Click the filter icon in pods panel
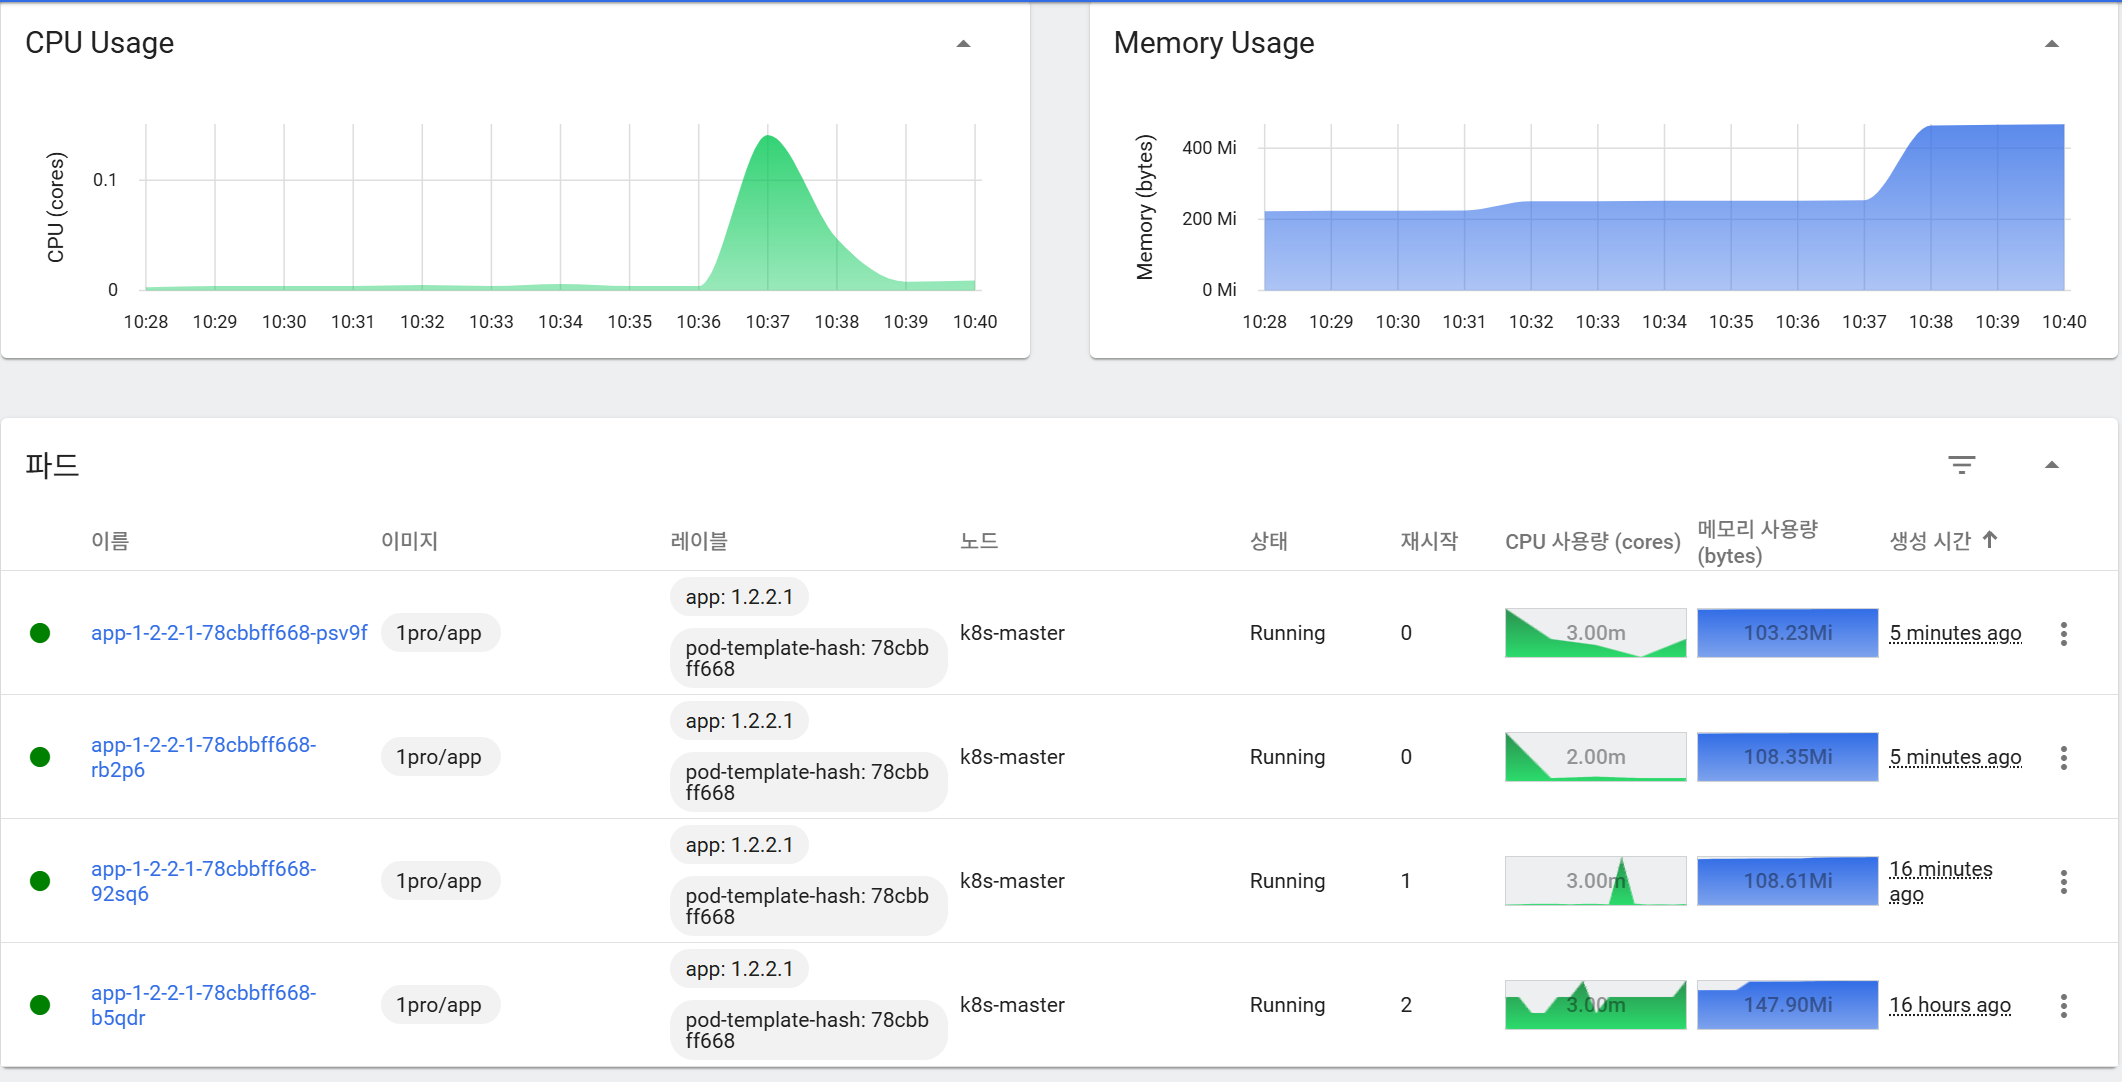The image size is (2122, 1082). click(x=1961, y=465)
